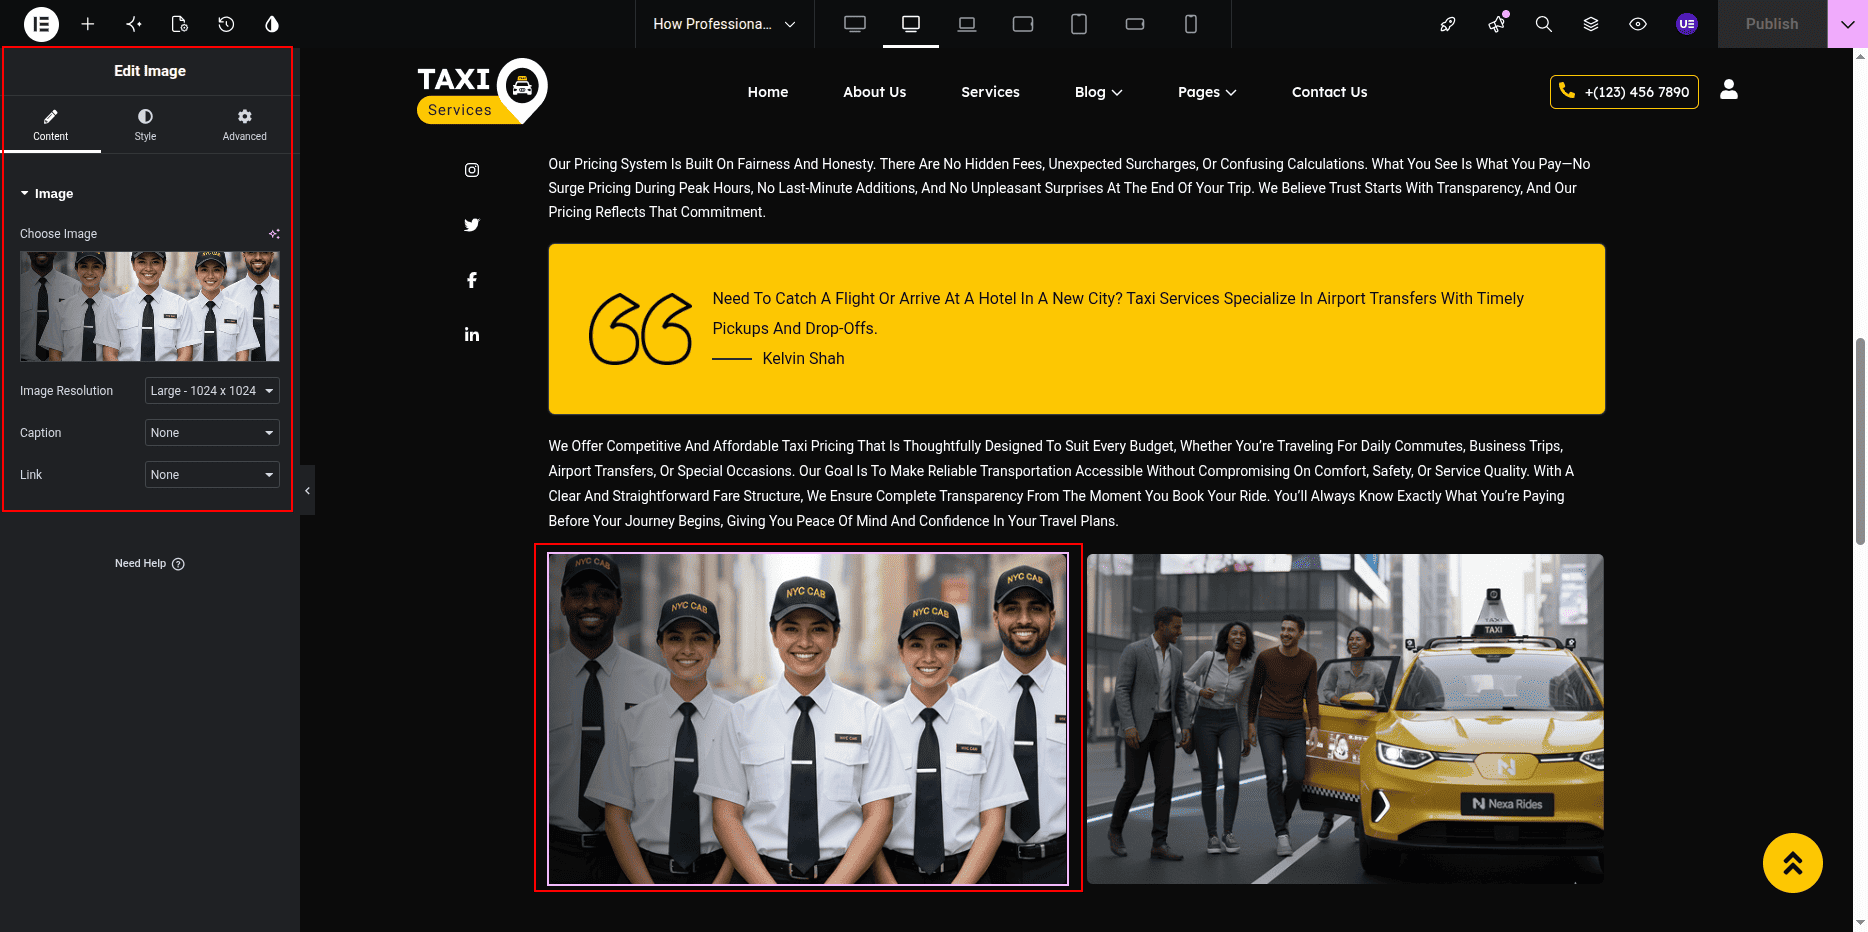The height and width of the screenshot is (932, 1868).
Task: Open the Caption dropdown
Action: 212,433
